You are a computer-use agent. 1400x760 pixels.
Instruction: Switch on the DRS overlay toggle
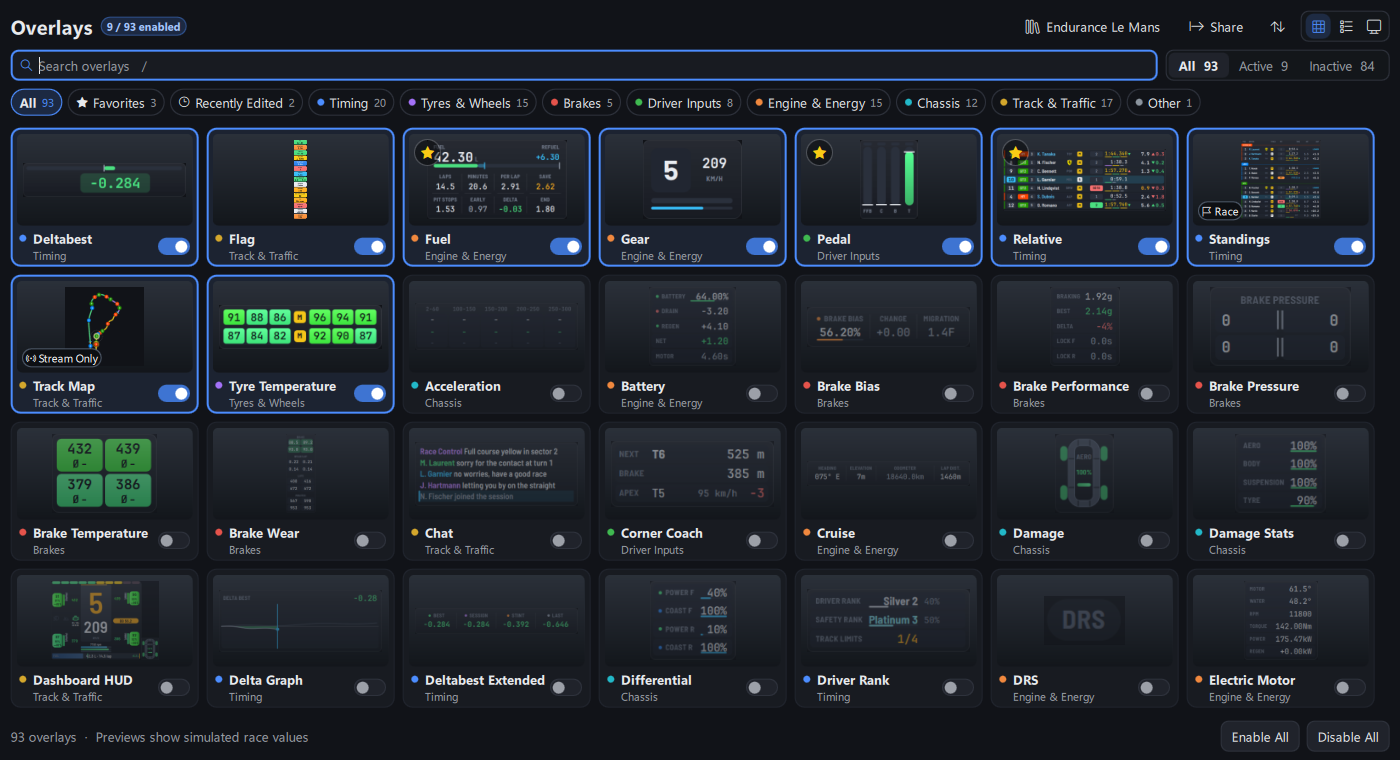[x=1154, y=688]
